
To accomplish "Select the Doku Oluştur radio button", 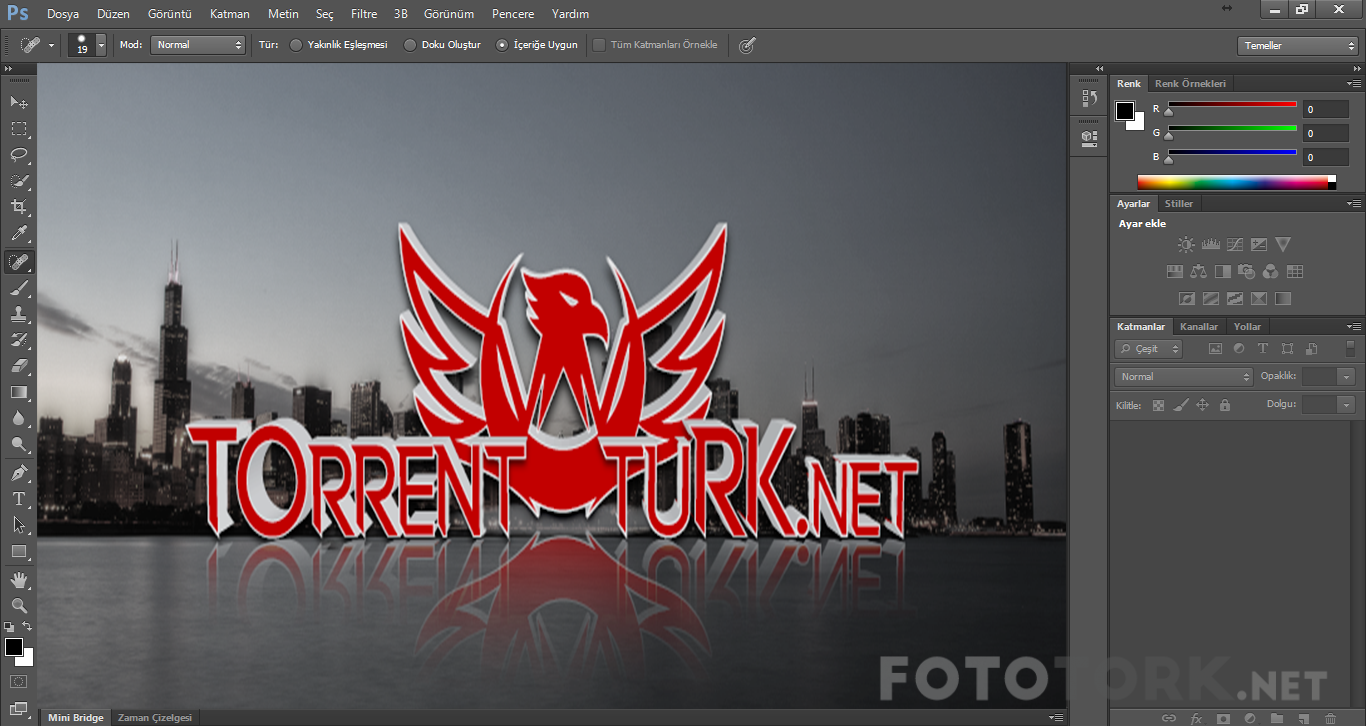I will 410,45.
